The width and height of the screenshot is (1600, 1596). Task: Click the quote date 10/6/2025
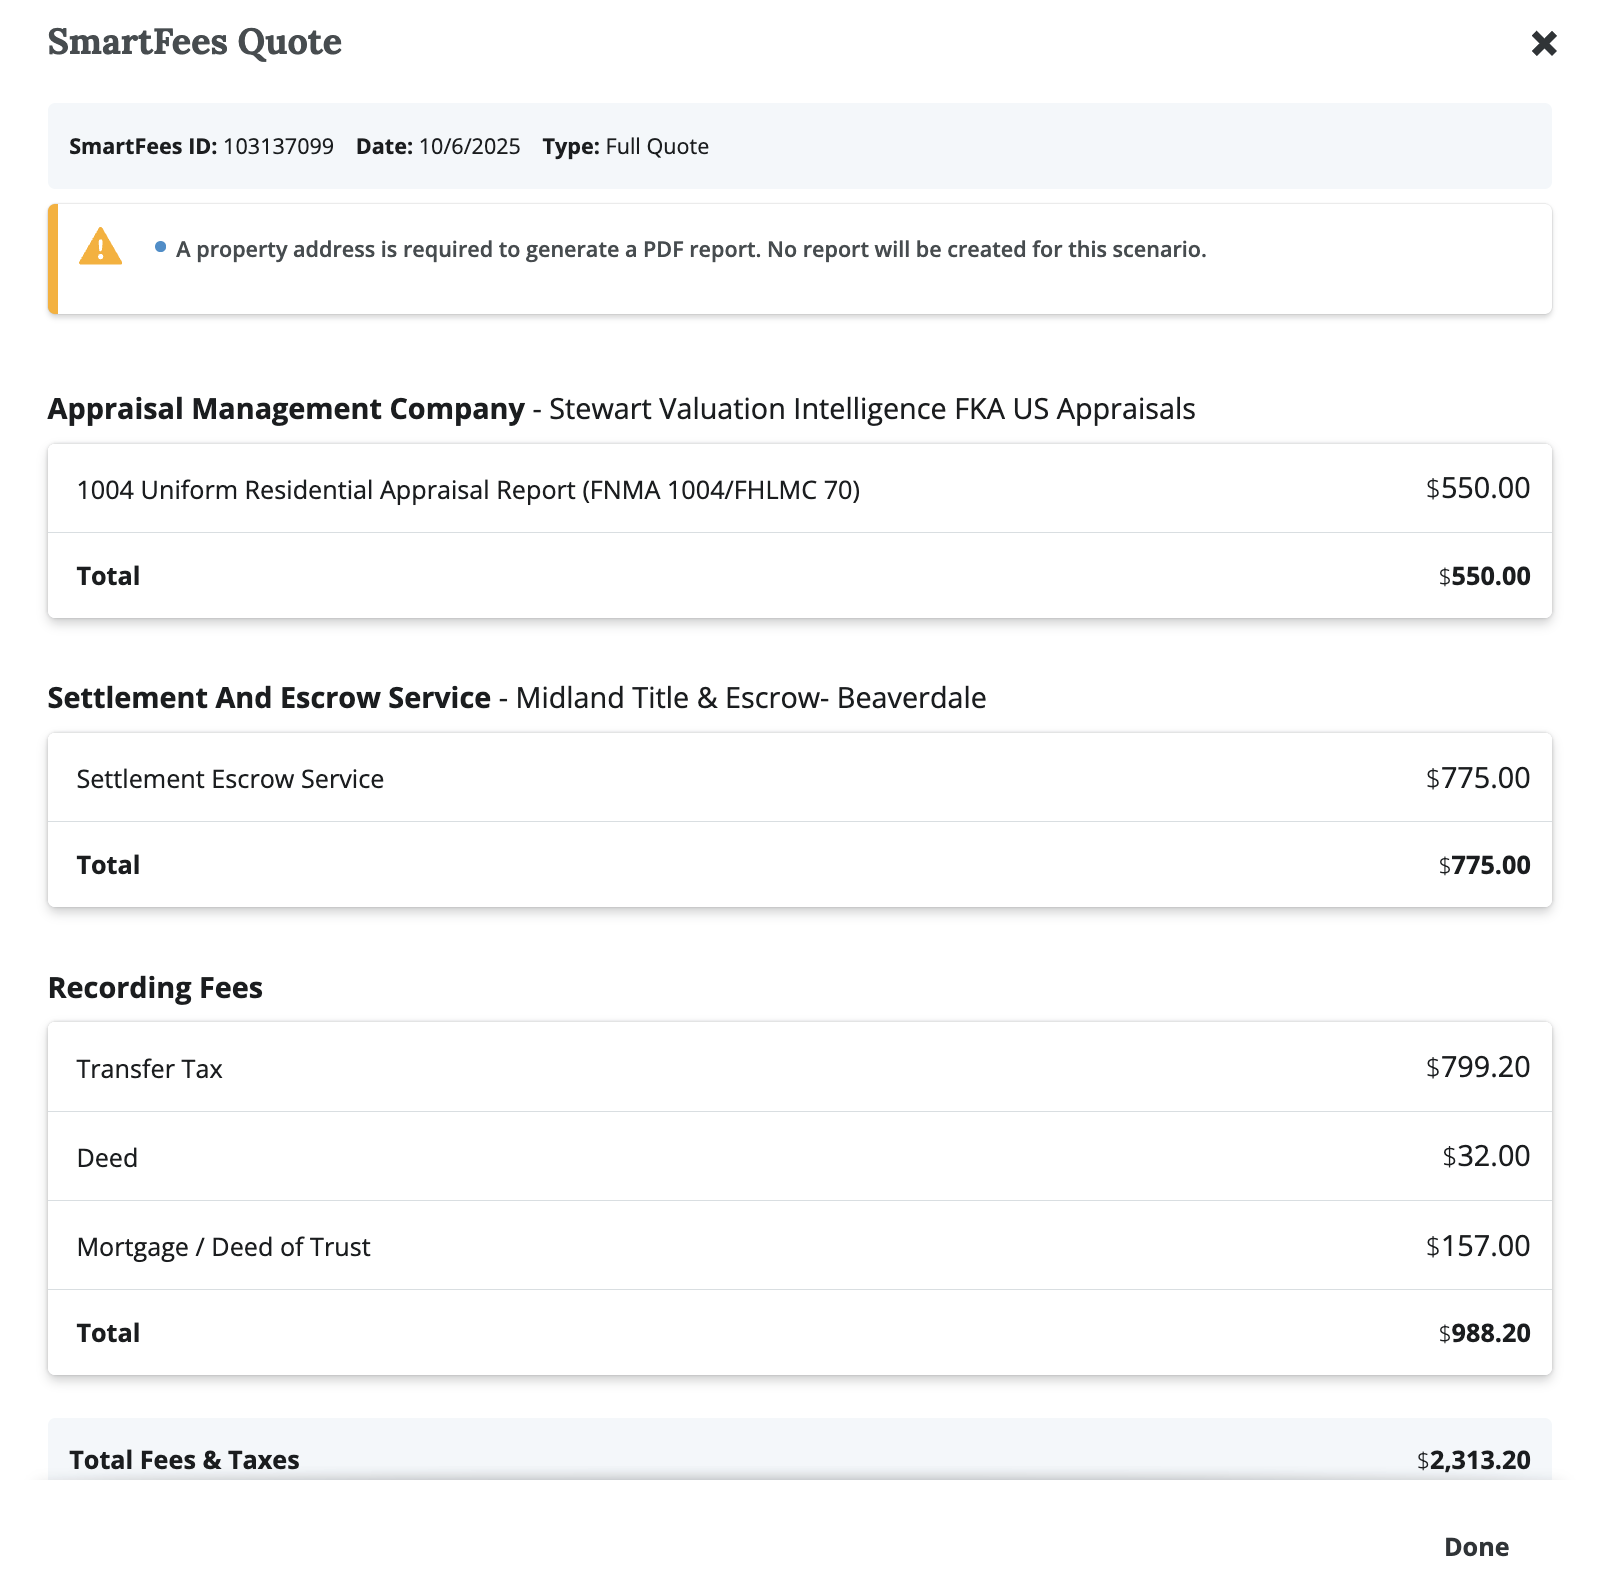[x=469, y=146]
